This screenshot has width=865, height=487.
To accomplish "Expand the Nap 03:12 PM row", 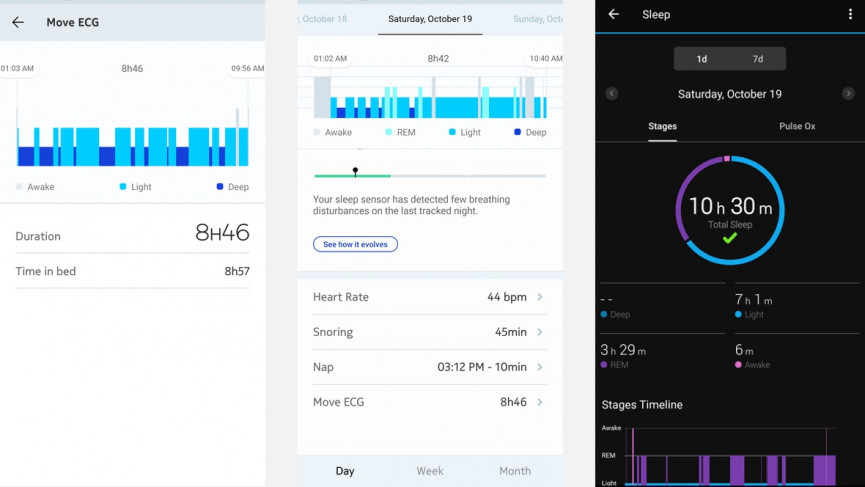I will pos(430,367).
